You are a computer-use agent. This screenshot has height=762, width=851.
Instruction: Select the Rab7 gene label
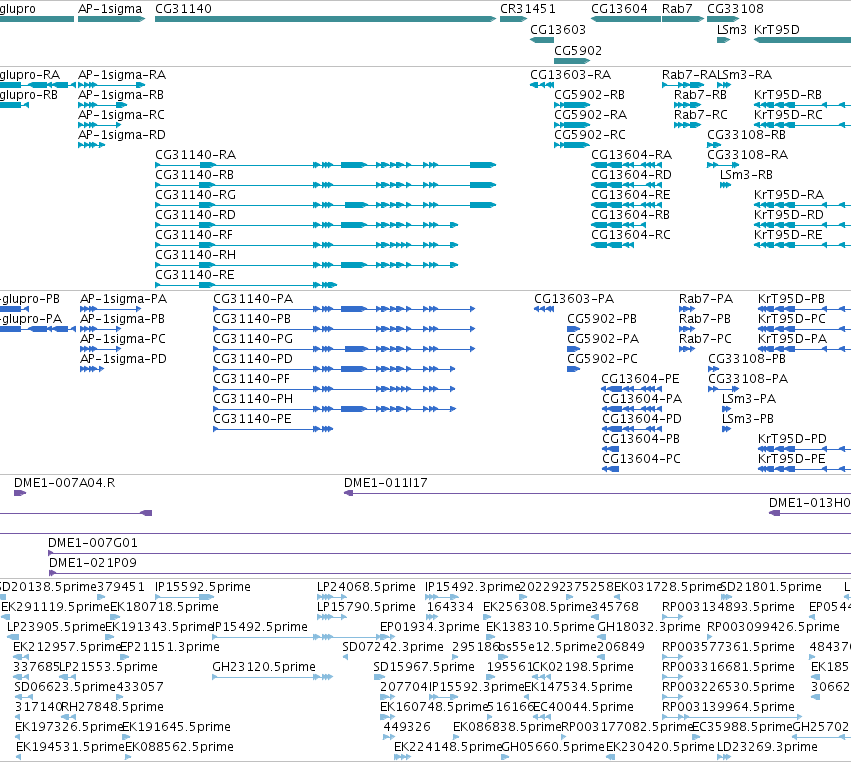click(x=677, y=9)
